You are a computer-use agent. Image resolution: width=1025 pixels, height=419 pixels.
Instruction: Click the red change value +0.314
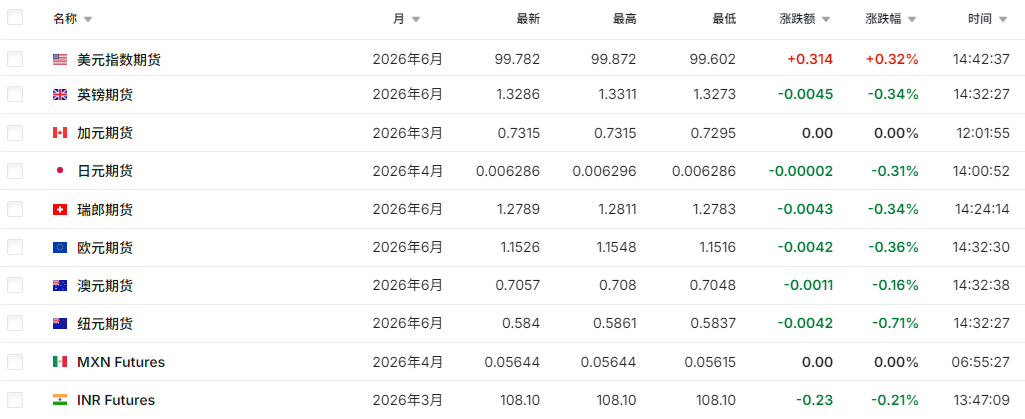click(810, 59)
